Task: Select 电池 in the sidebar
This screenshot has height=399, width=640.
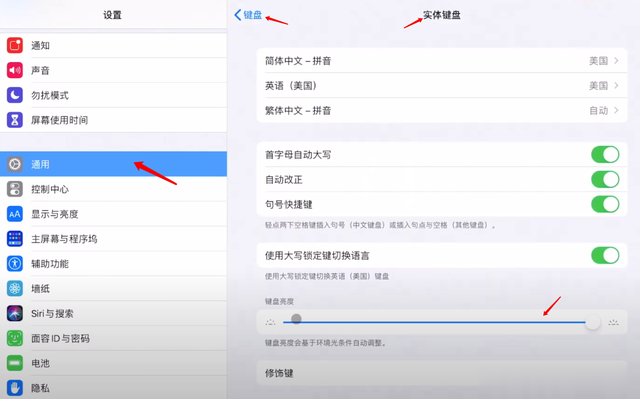Action: [x=113, y=363]
